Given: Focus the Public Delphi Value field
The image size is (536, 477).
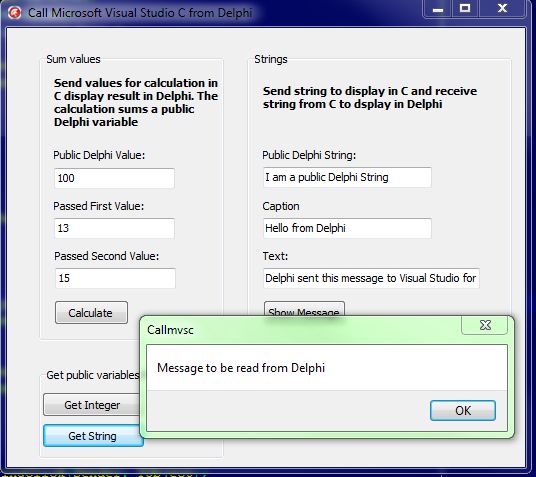Looking at the screenshot, I should [114, 178].
